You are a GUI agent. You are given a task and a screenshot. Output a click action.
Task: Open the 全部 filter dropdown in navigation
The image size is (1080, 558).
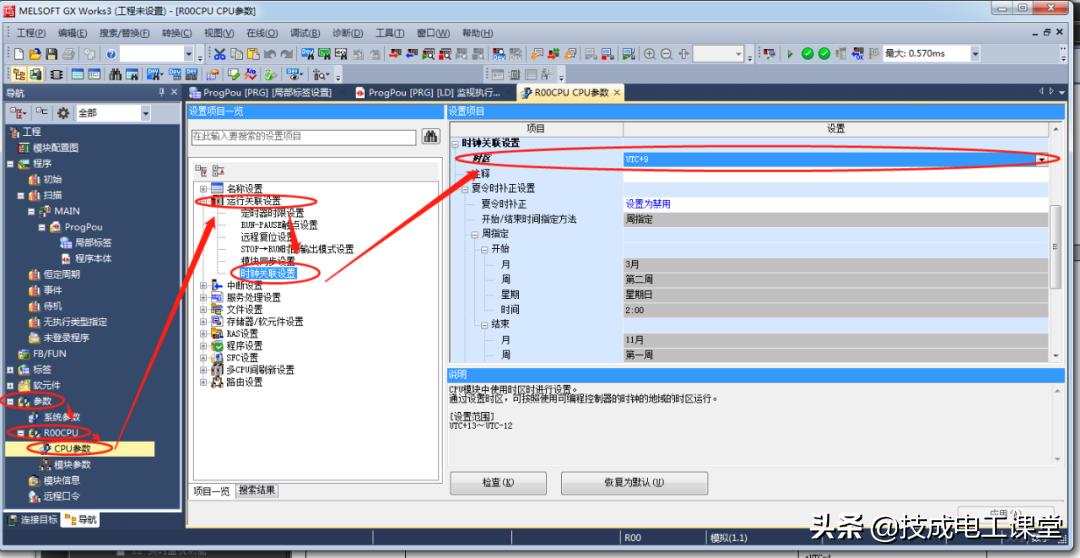tap(145, 113)
